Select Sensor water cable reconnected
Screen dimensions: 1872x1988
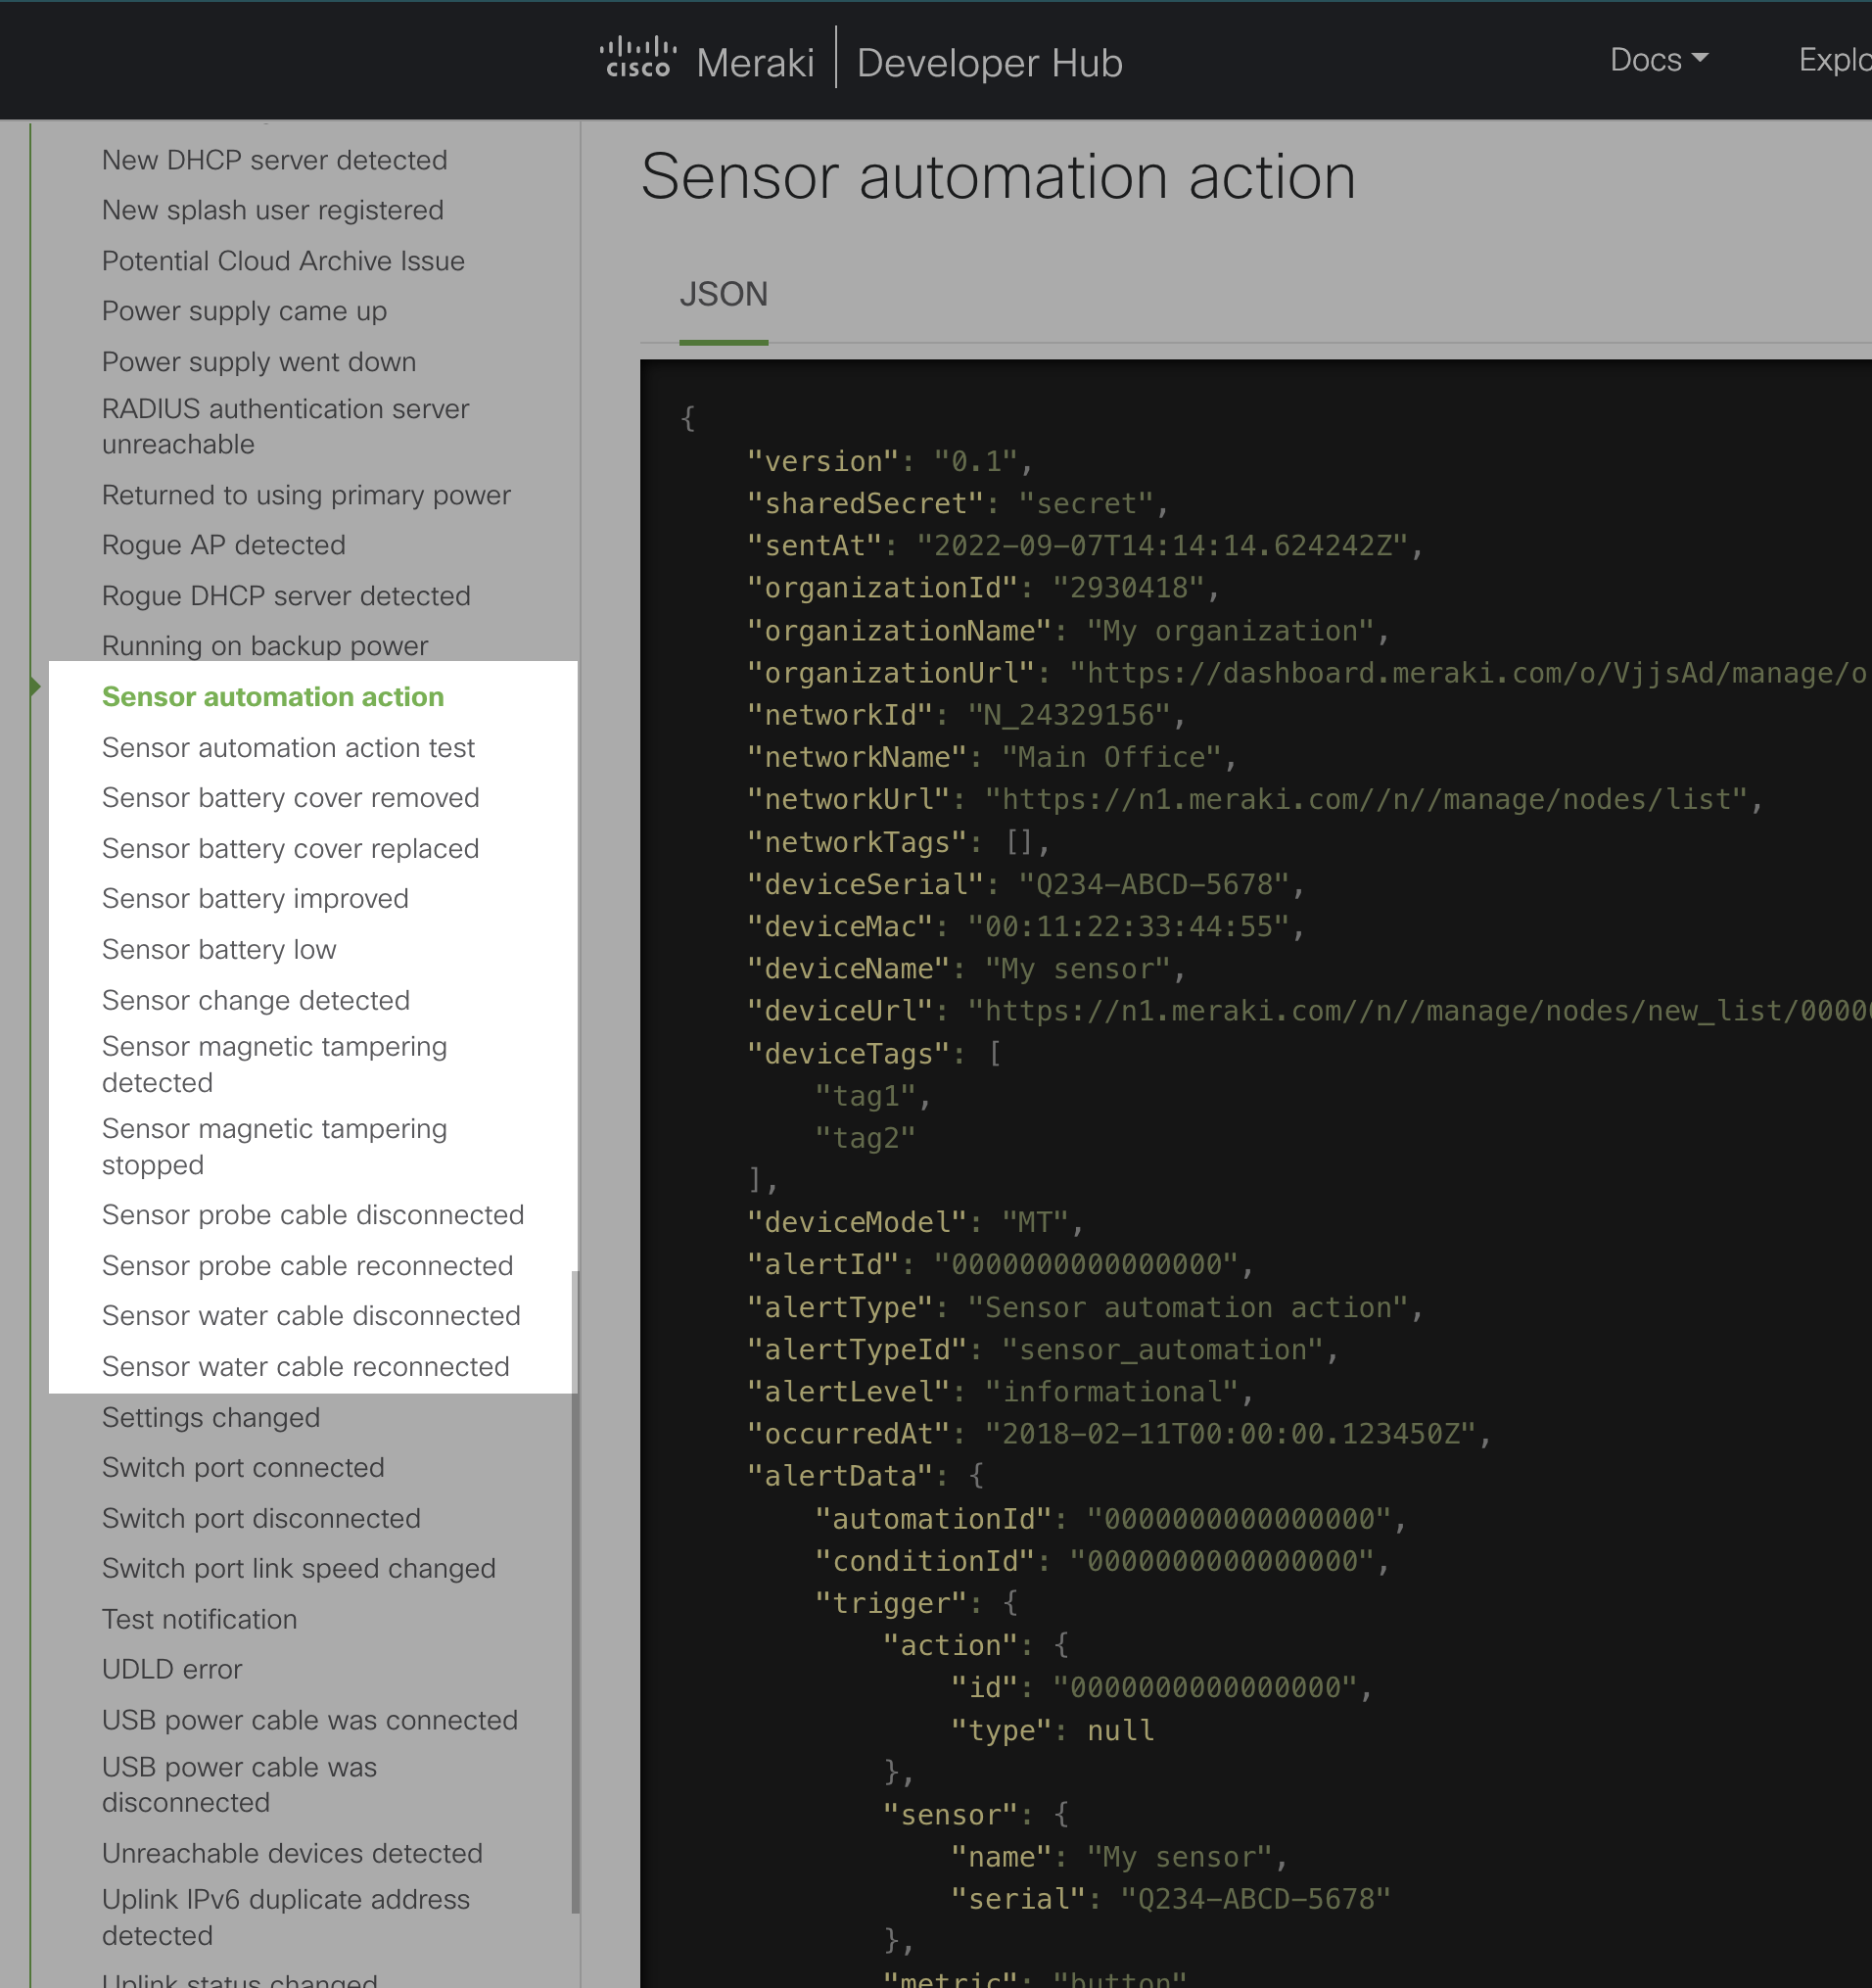pyautogui.click(x=305, y=1367)
